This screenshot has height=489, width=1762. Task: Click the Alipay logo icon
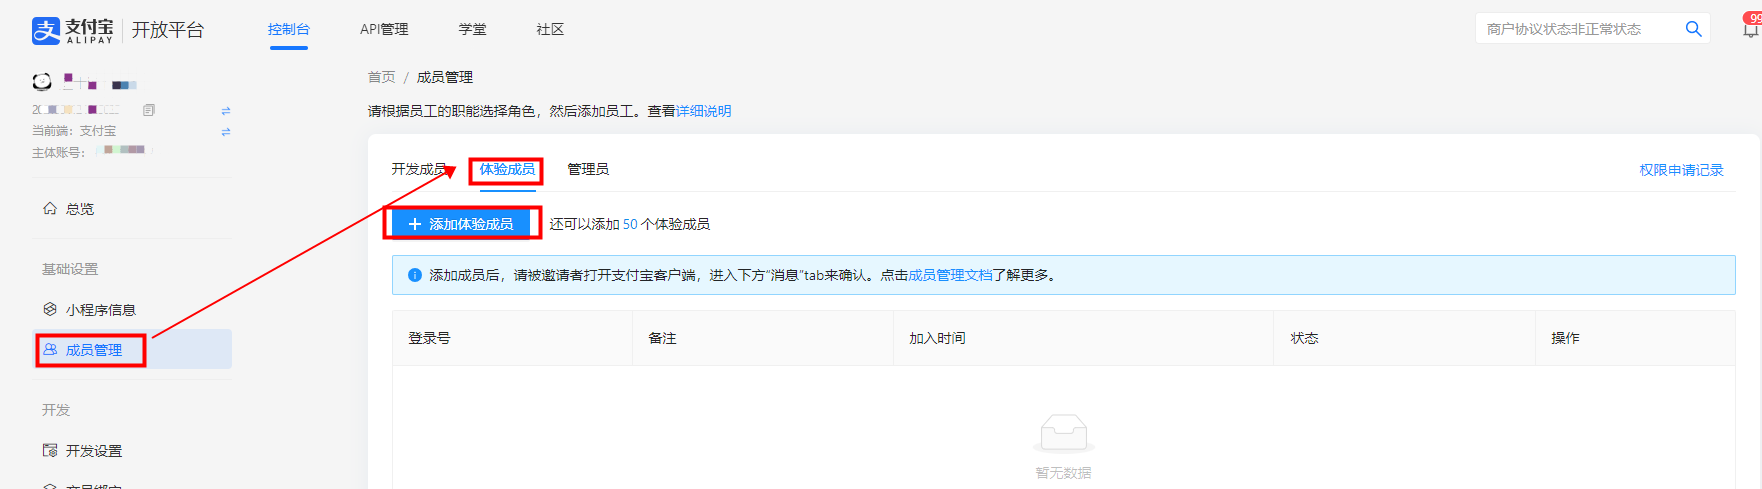(x=46, y=30)
